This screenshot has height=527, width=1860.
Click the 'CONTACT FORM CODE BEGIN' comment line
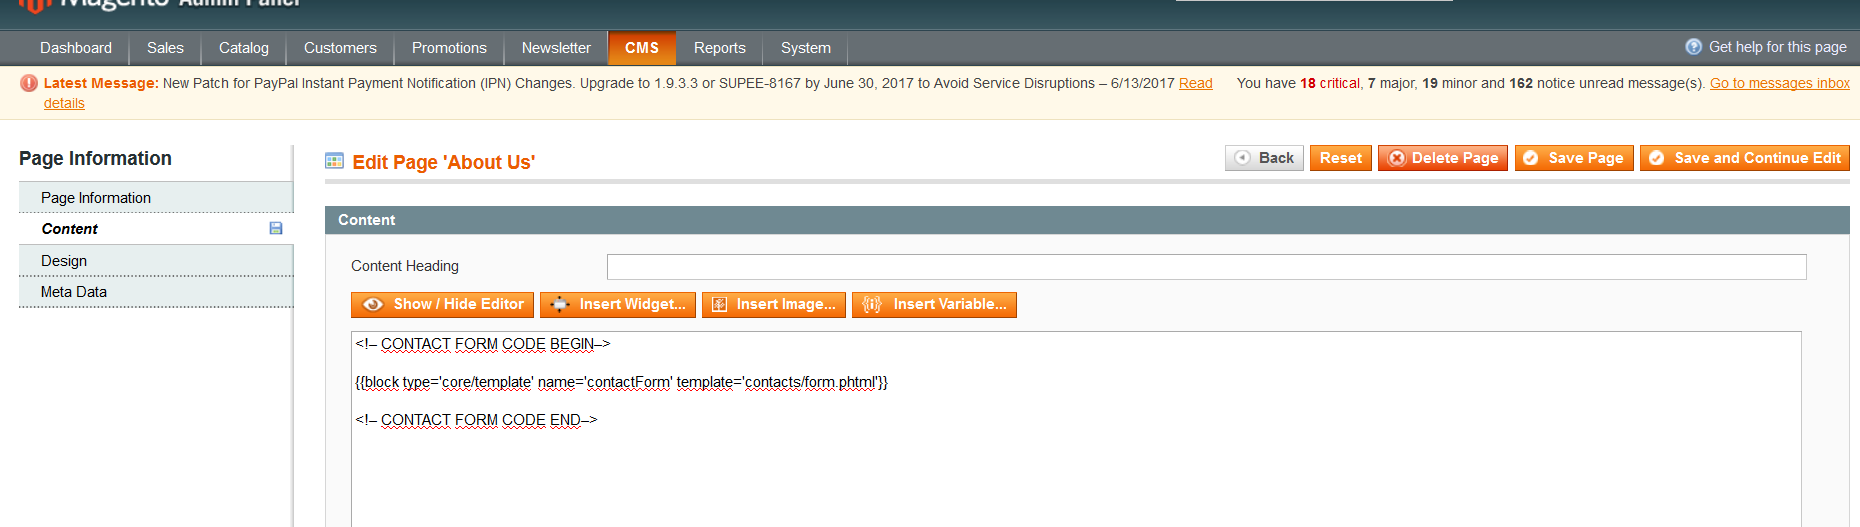coord(482,344)
